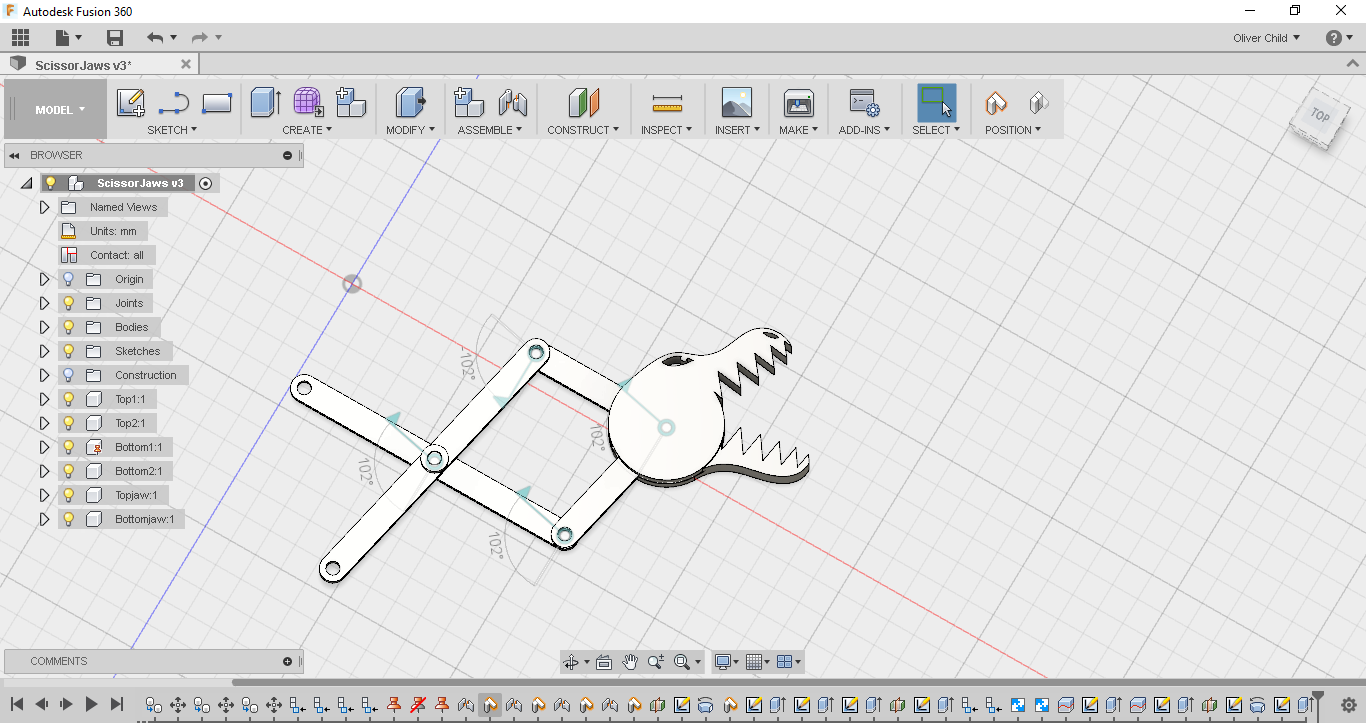
Task: Activate ScissorJaws v3 root component radio
Action: [206, 183]
